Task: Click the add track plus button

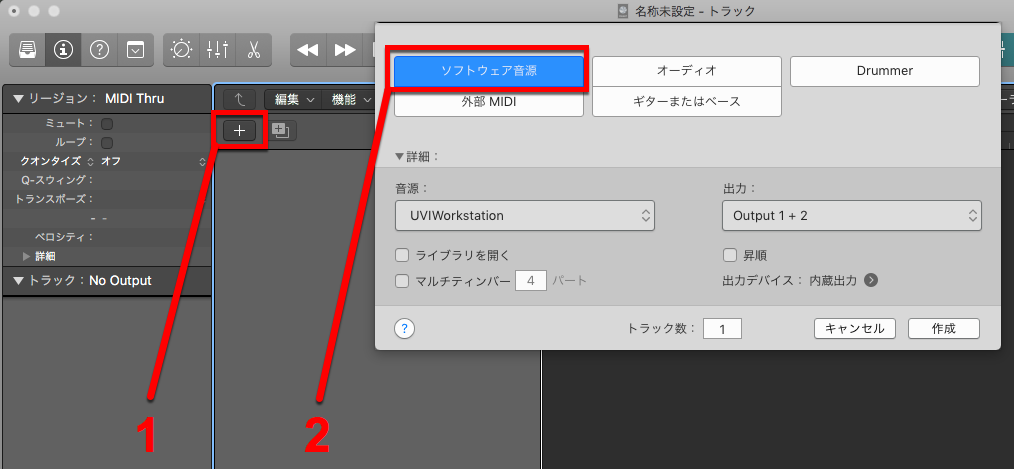Action: [x=240, y=131]
